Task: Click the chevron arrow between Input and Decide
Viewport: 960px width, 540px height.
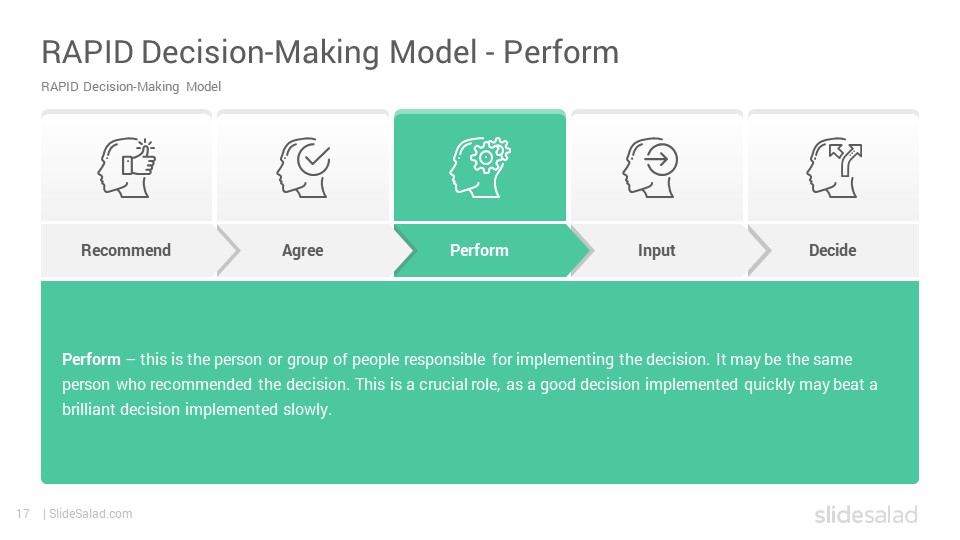Action: pos(759,250)
